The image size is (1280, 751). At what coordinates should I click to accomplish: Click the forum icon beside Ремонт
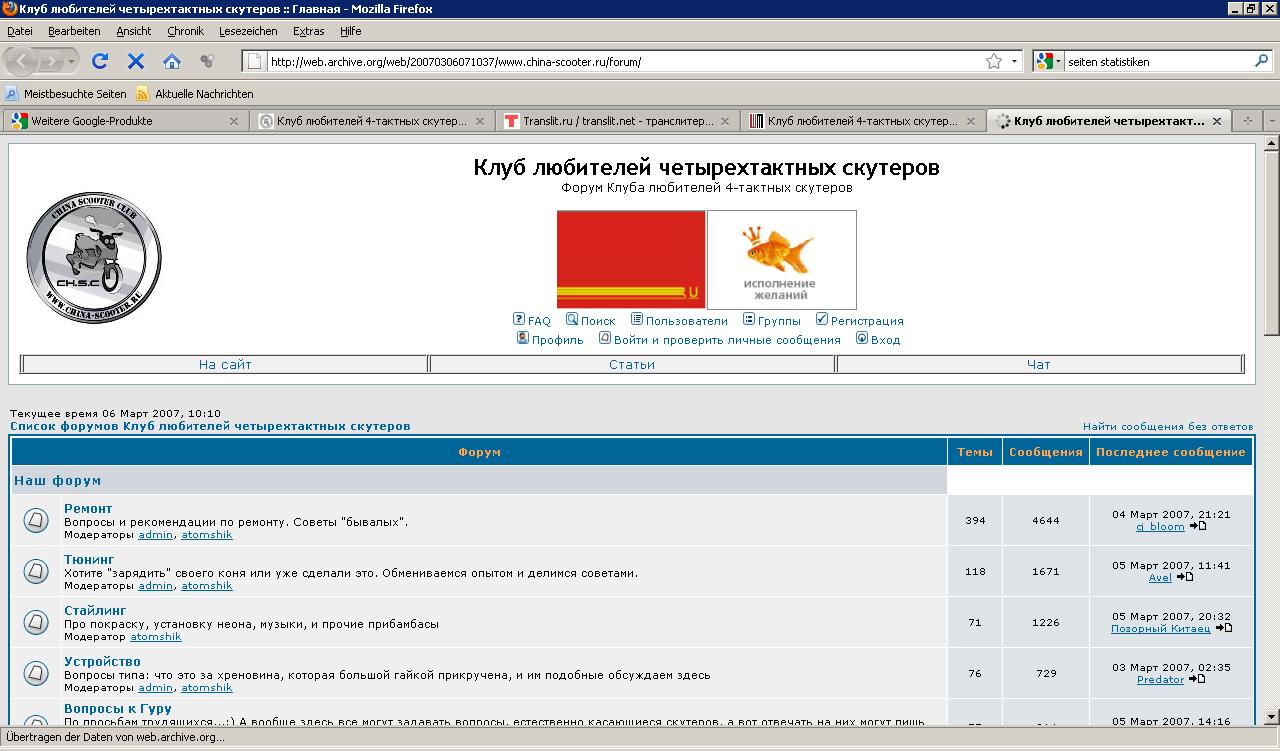tap(36, 520)
